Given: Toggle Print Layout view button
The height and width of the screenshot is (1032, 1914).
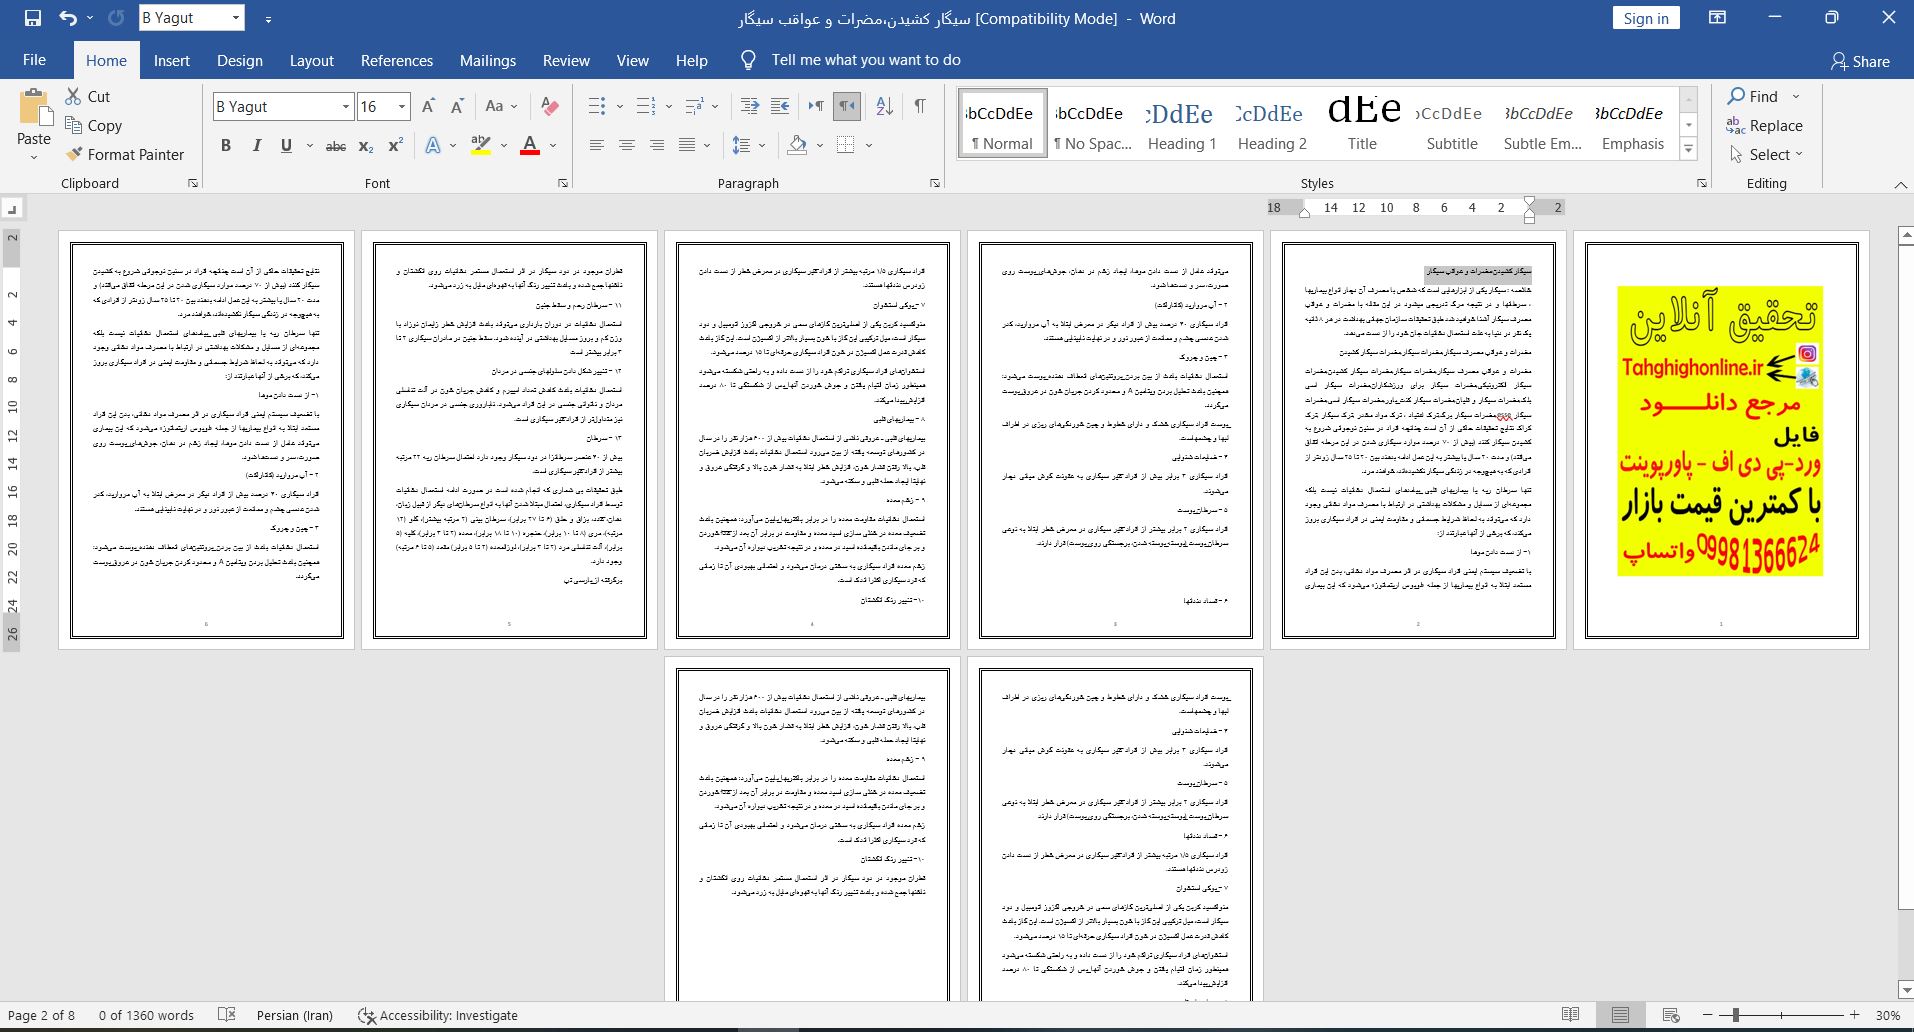Looking at the screenshot, I should click(x=1620, y=1015).
